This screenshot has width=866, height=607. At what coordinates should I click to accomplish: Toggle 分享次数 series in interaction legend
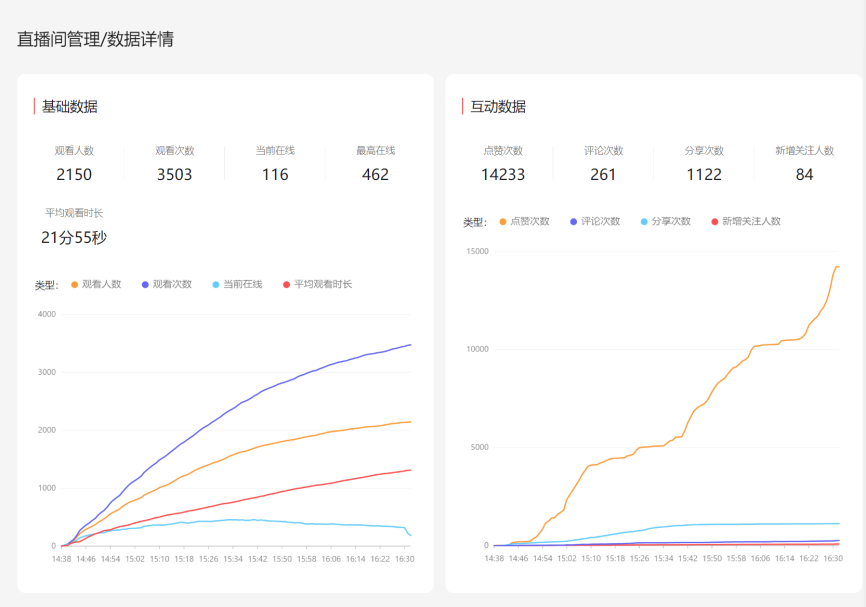coord(666,221)
